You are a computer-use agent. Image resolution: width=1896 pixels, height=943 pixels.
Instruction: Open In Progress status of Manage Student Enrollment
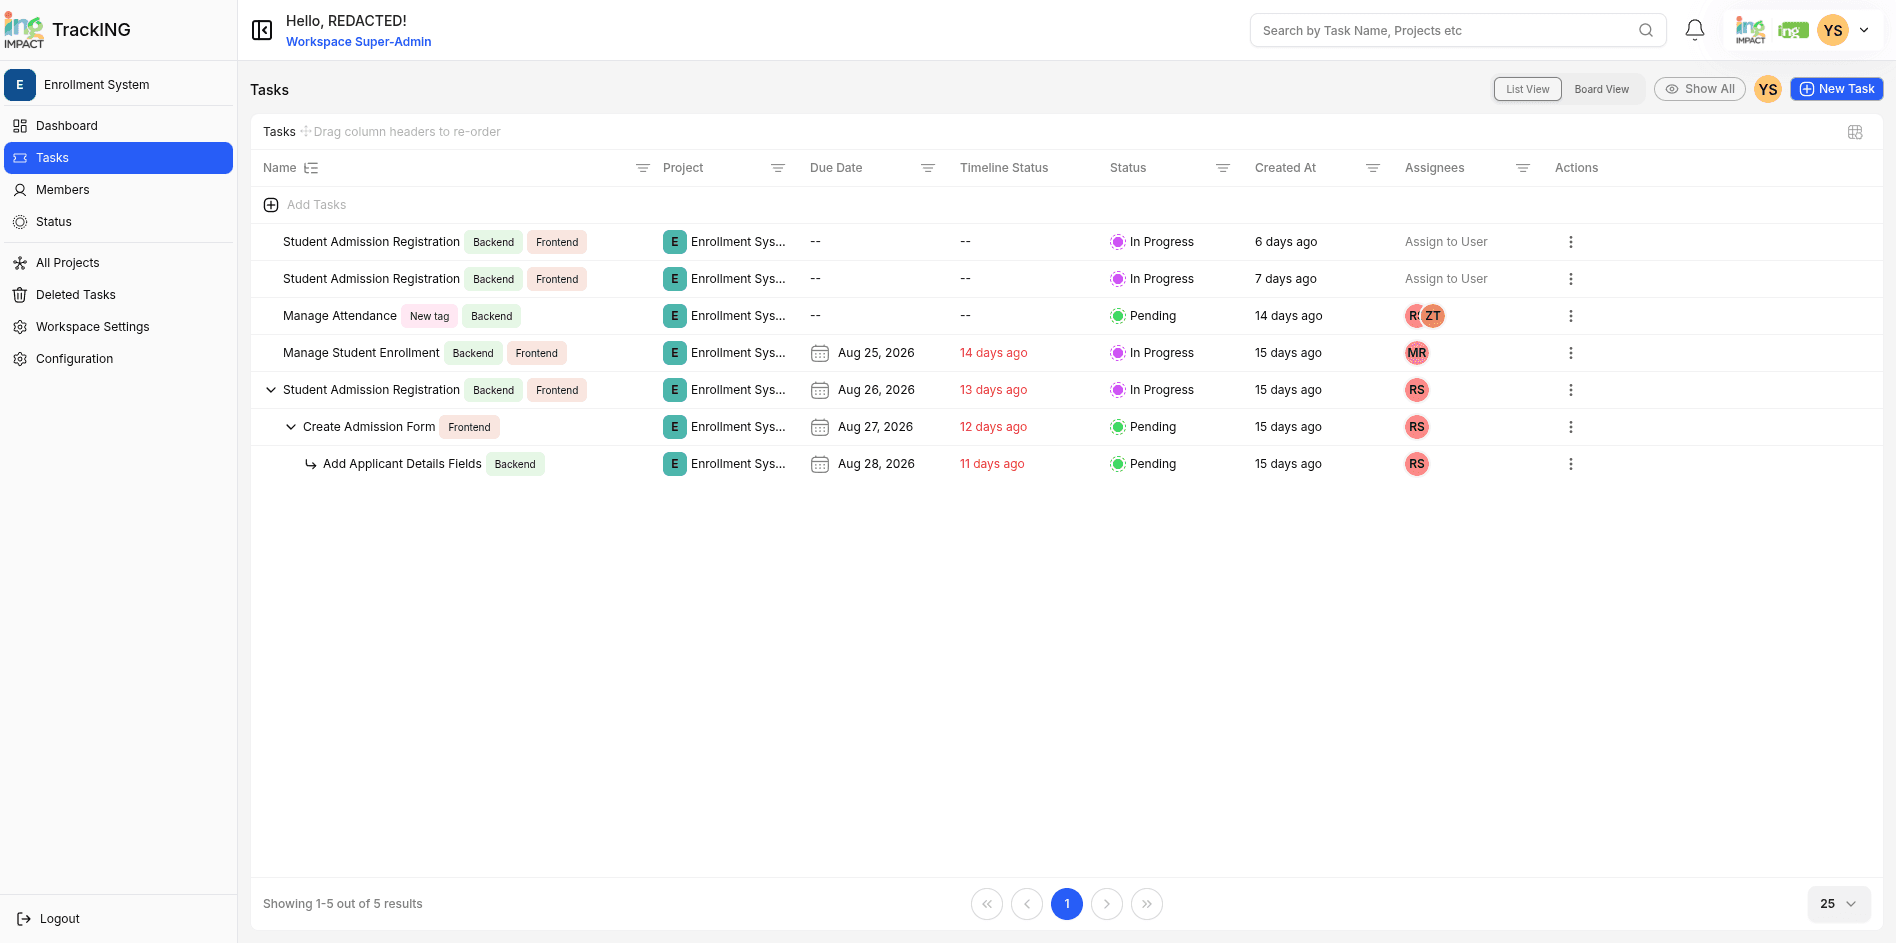[x=1152, y=353]
